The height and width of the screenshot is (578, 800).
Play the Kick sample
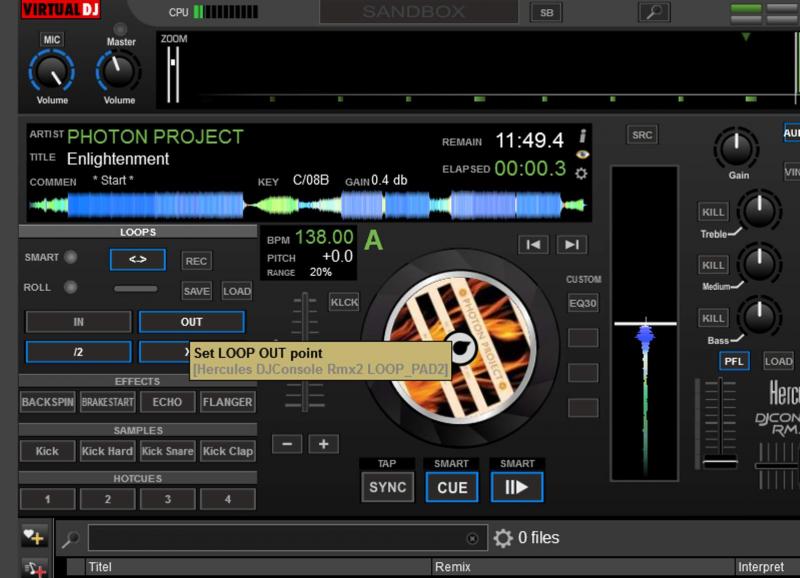pos(47,451)
